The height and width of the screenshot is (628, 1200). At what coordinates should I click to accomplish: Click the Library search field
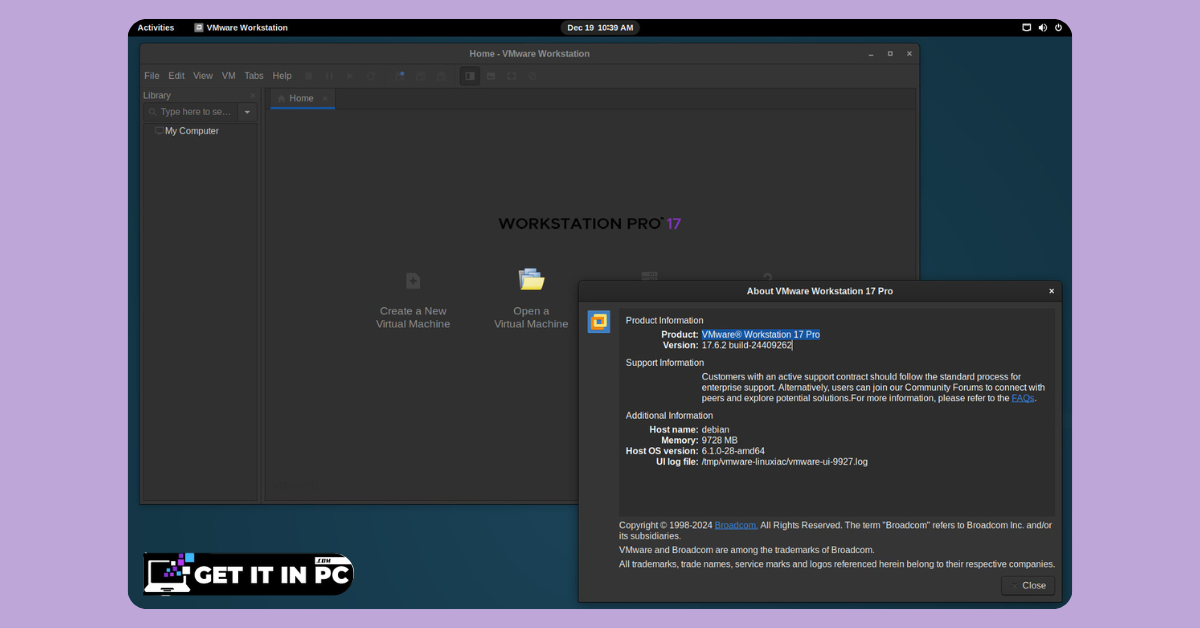191,112
